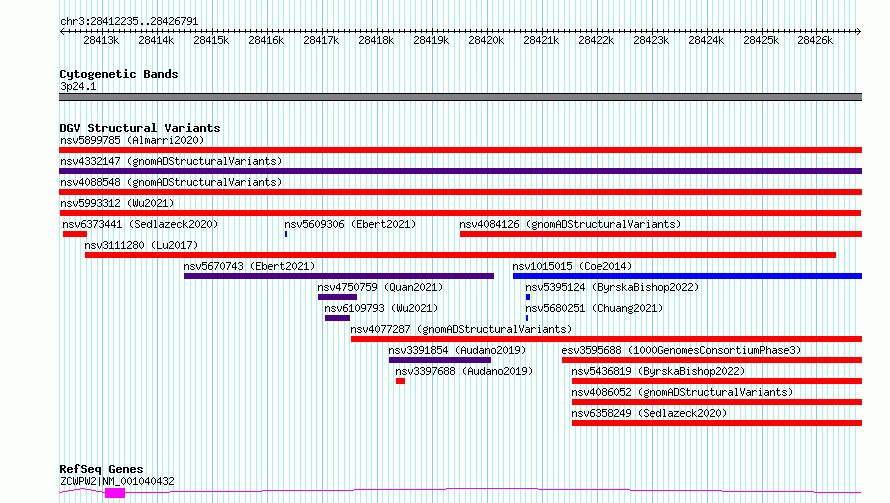
Task: Select the nsv5436819 (ByrskaBishop2022) label
Action: click(658, 371)
